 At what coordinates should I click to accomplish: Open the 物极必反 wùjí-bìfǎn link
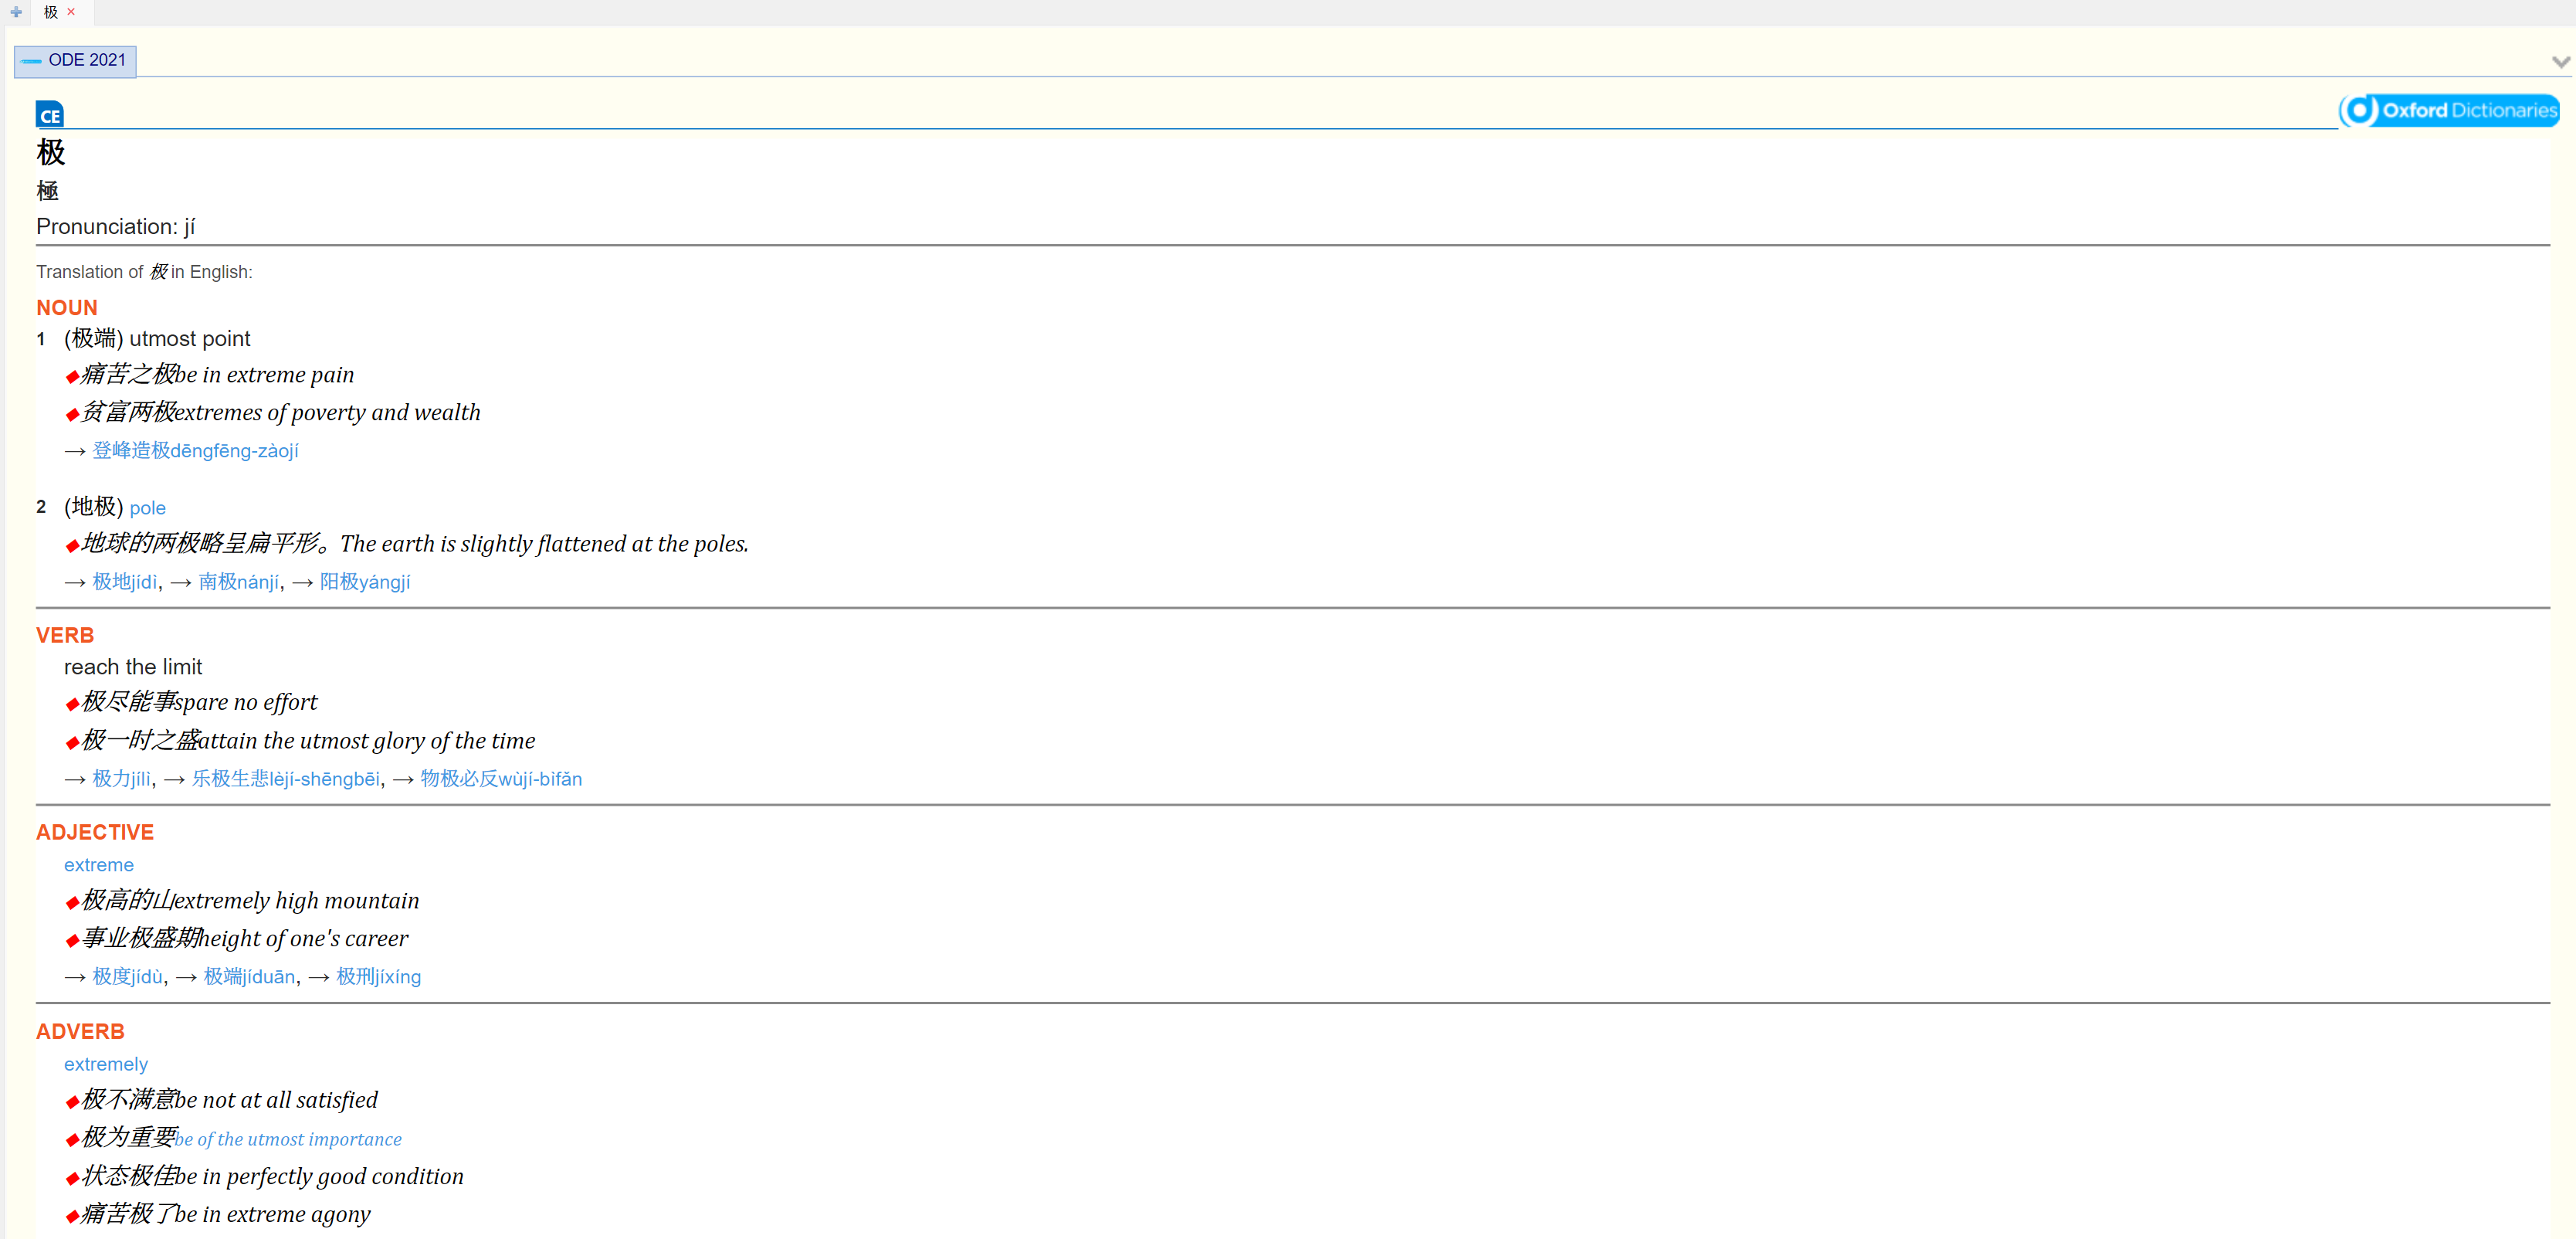pos(500,779)
